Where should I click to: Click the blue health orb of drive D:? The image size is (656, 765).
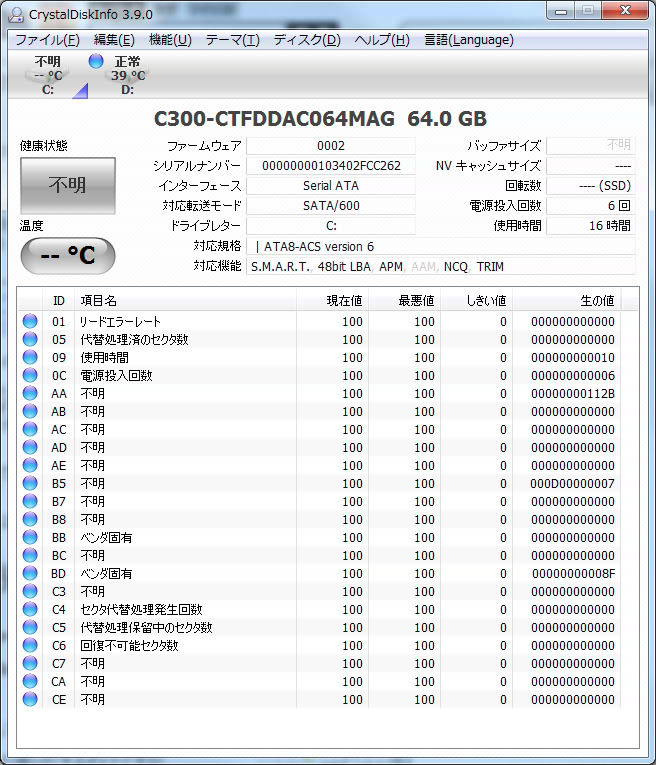tap(96, 61)
